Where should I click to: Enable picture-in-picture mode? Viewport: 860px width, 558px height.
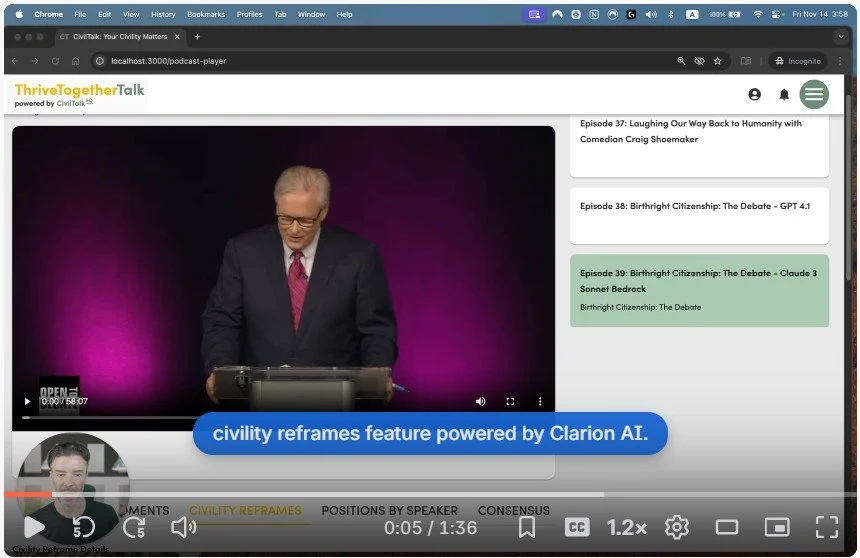[x=777, y=528]
